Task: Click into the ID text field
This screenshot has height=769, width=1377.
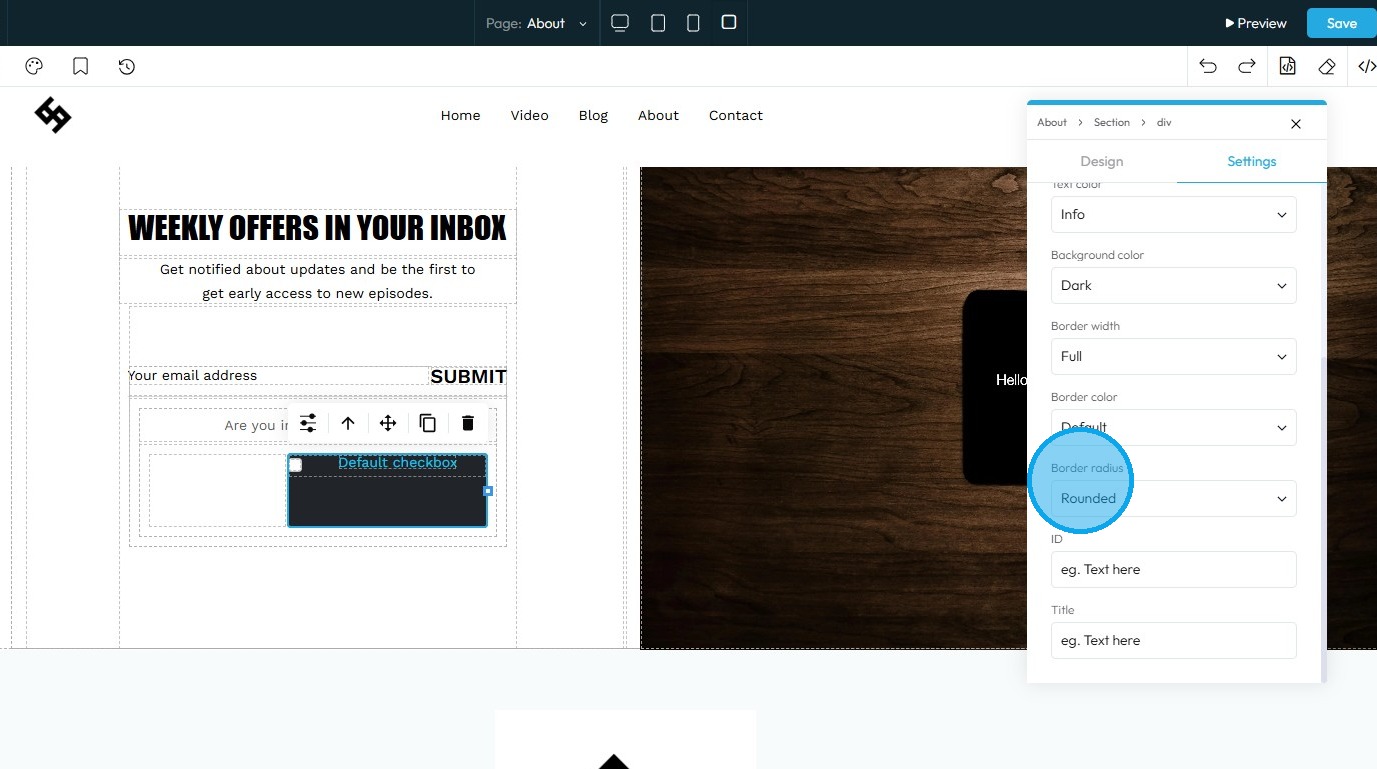Action: (1174, 570)
